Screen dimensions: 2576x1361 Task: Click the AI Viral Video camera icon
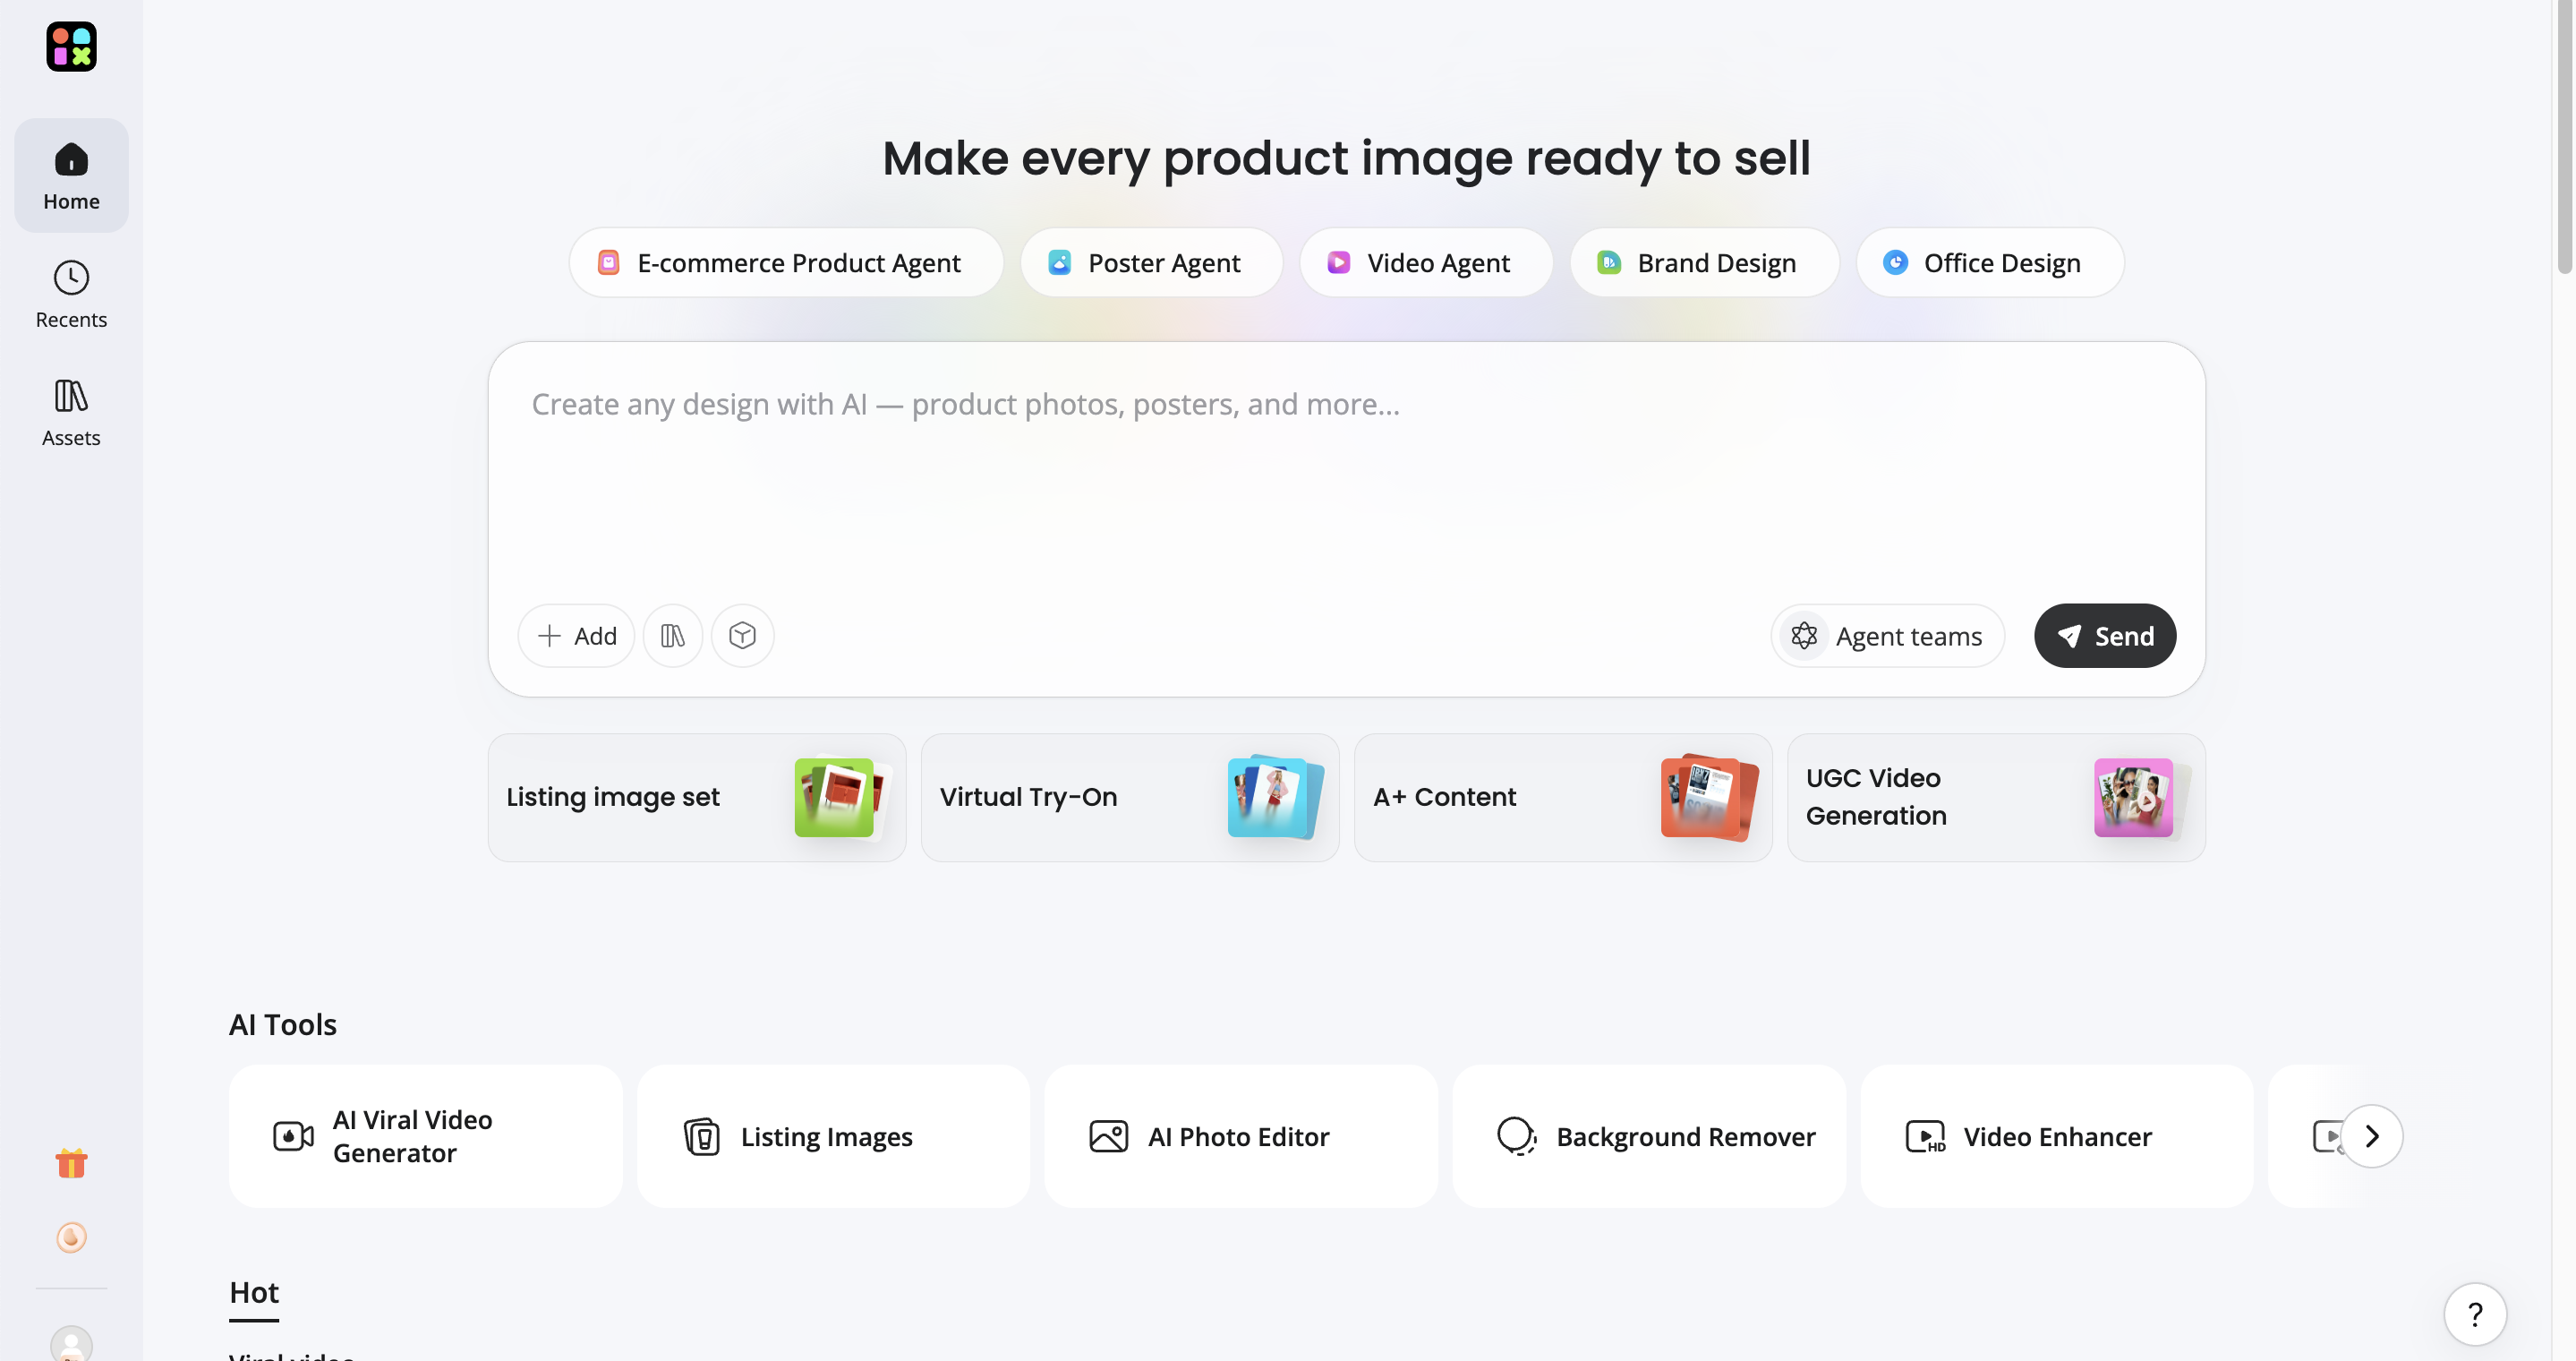[x=293, y=1136]
